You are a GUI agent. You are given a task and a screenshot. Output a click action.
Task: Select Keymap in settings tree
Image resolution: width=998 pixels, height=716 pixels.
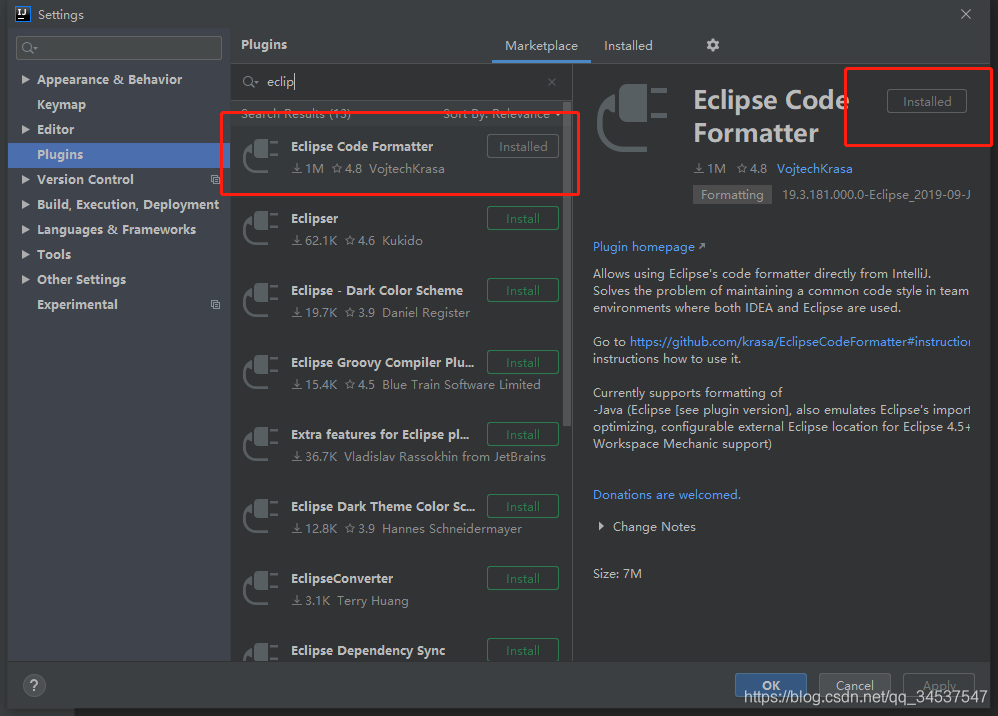(61, 104)
